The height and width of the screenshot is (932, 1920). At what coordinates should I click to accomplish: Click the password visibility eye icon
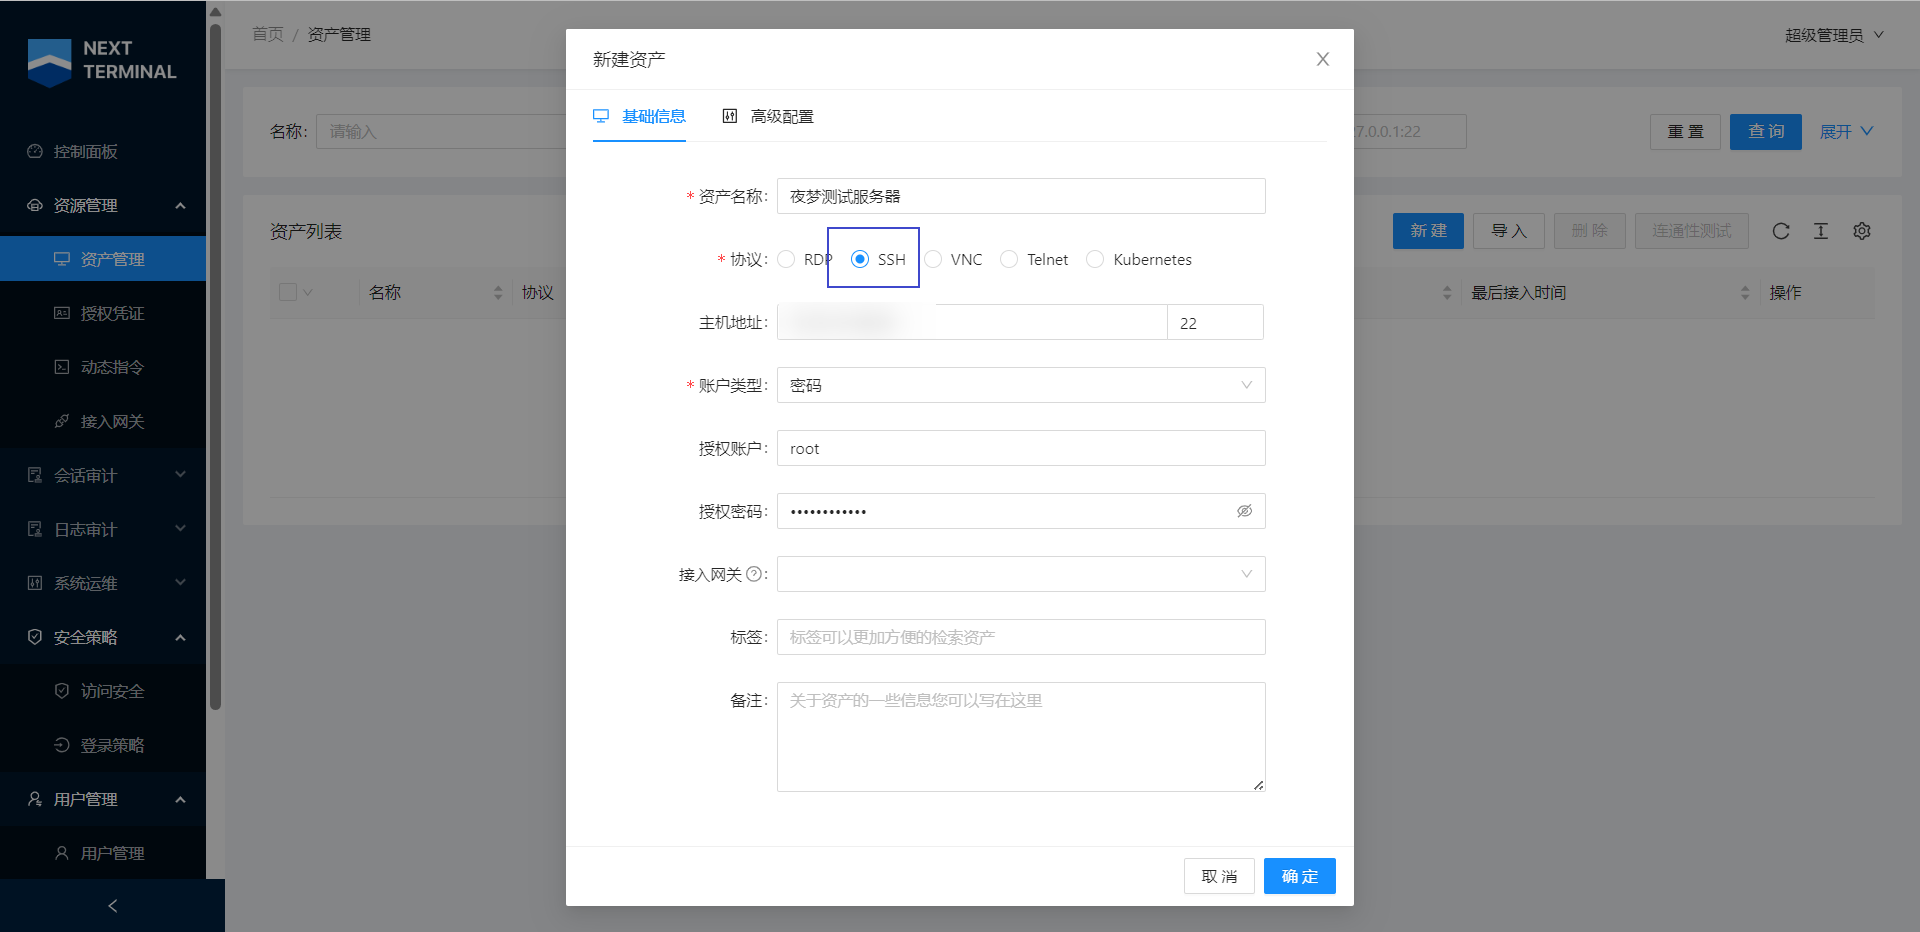[1244, 511]
